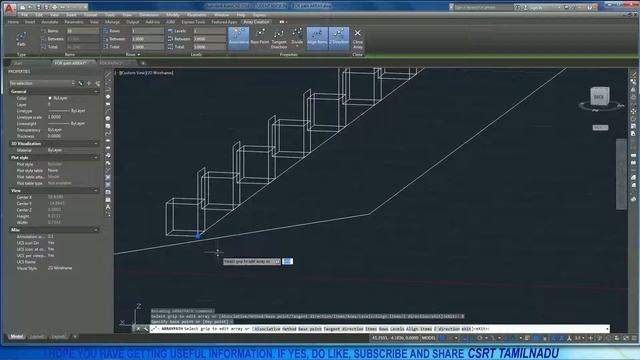Click the Base point option in the command line
This screenshot has width=640, height=360.
click(310, 329)
